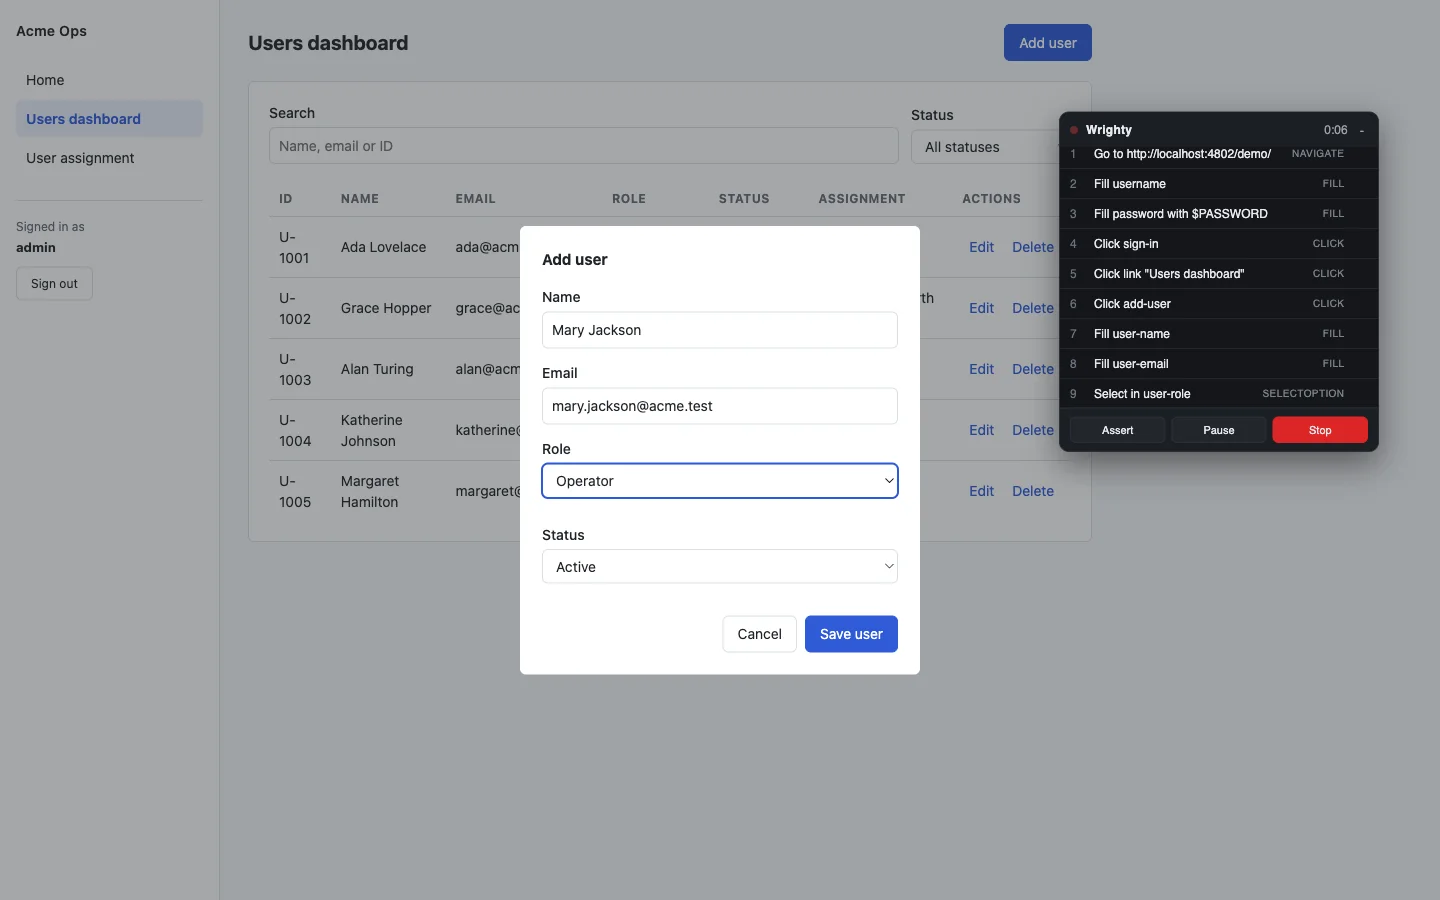Go to Home in the sidebar
The height and width of the screenshot is (900, 1440).
coord(109,80)
